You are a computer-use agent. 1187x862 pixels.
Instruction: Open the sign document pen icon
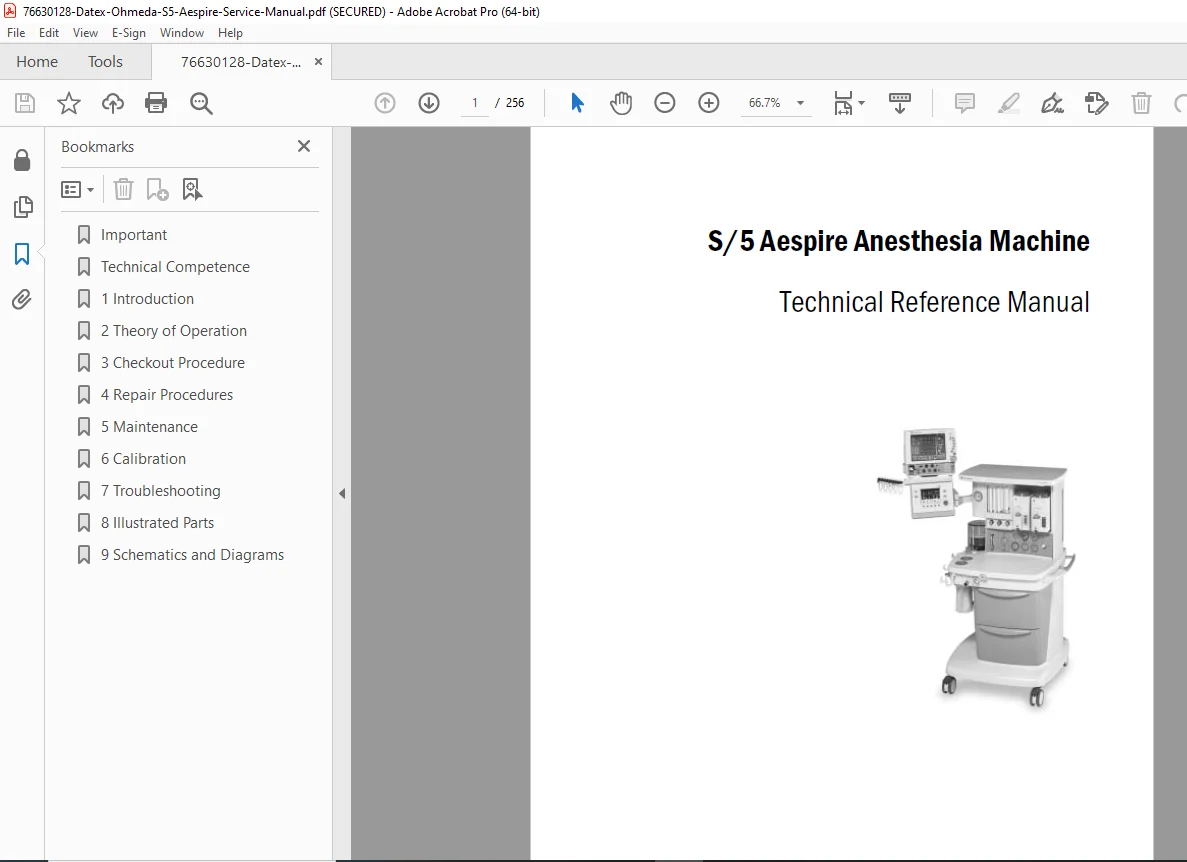point(1052,103)
